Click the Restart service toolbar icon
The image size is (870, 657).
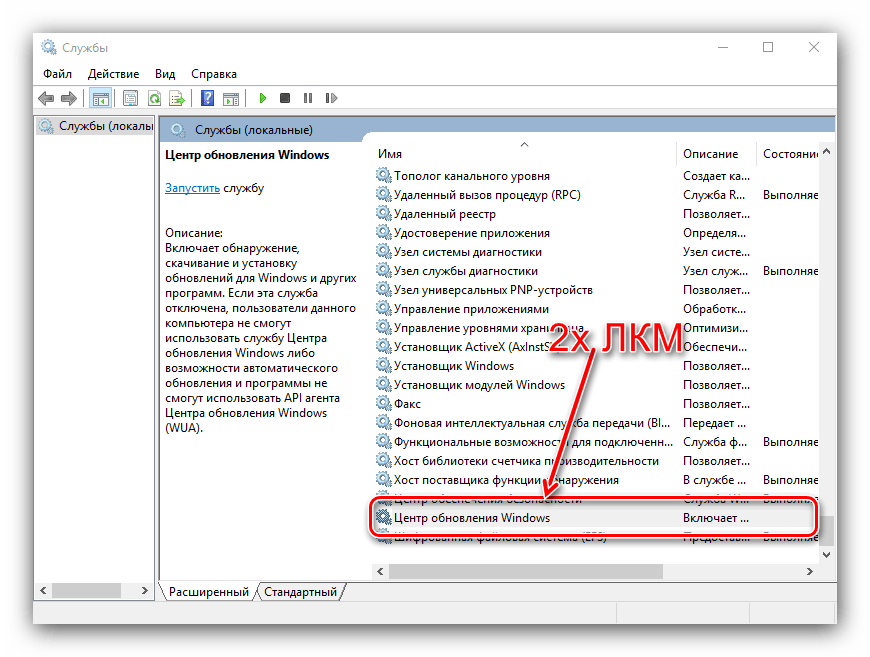tap(329, 98)
